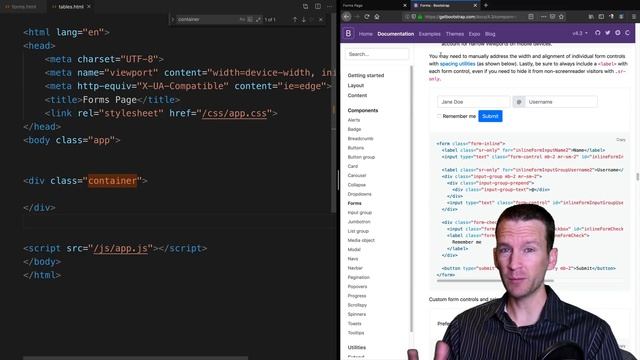Click the code sample horizontal scrollbar
The height and width of the screenshot is (360, 640).
click(x=495, y=281)
